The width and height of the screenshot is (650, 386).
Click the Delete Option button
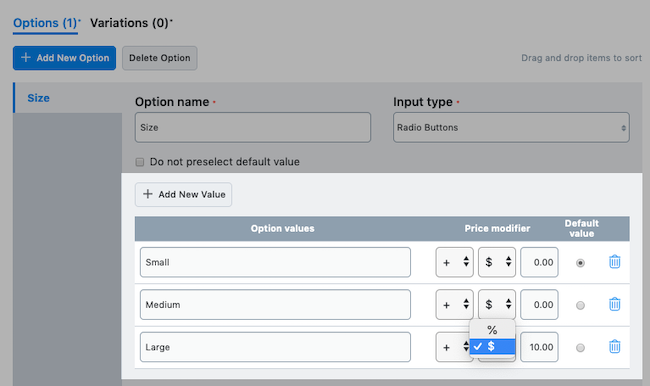[160, 58]
